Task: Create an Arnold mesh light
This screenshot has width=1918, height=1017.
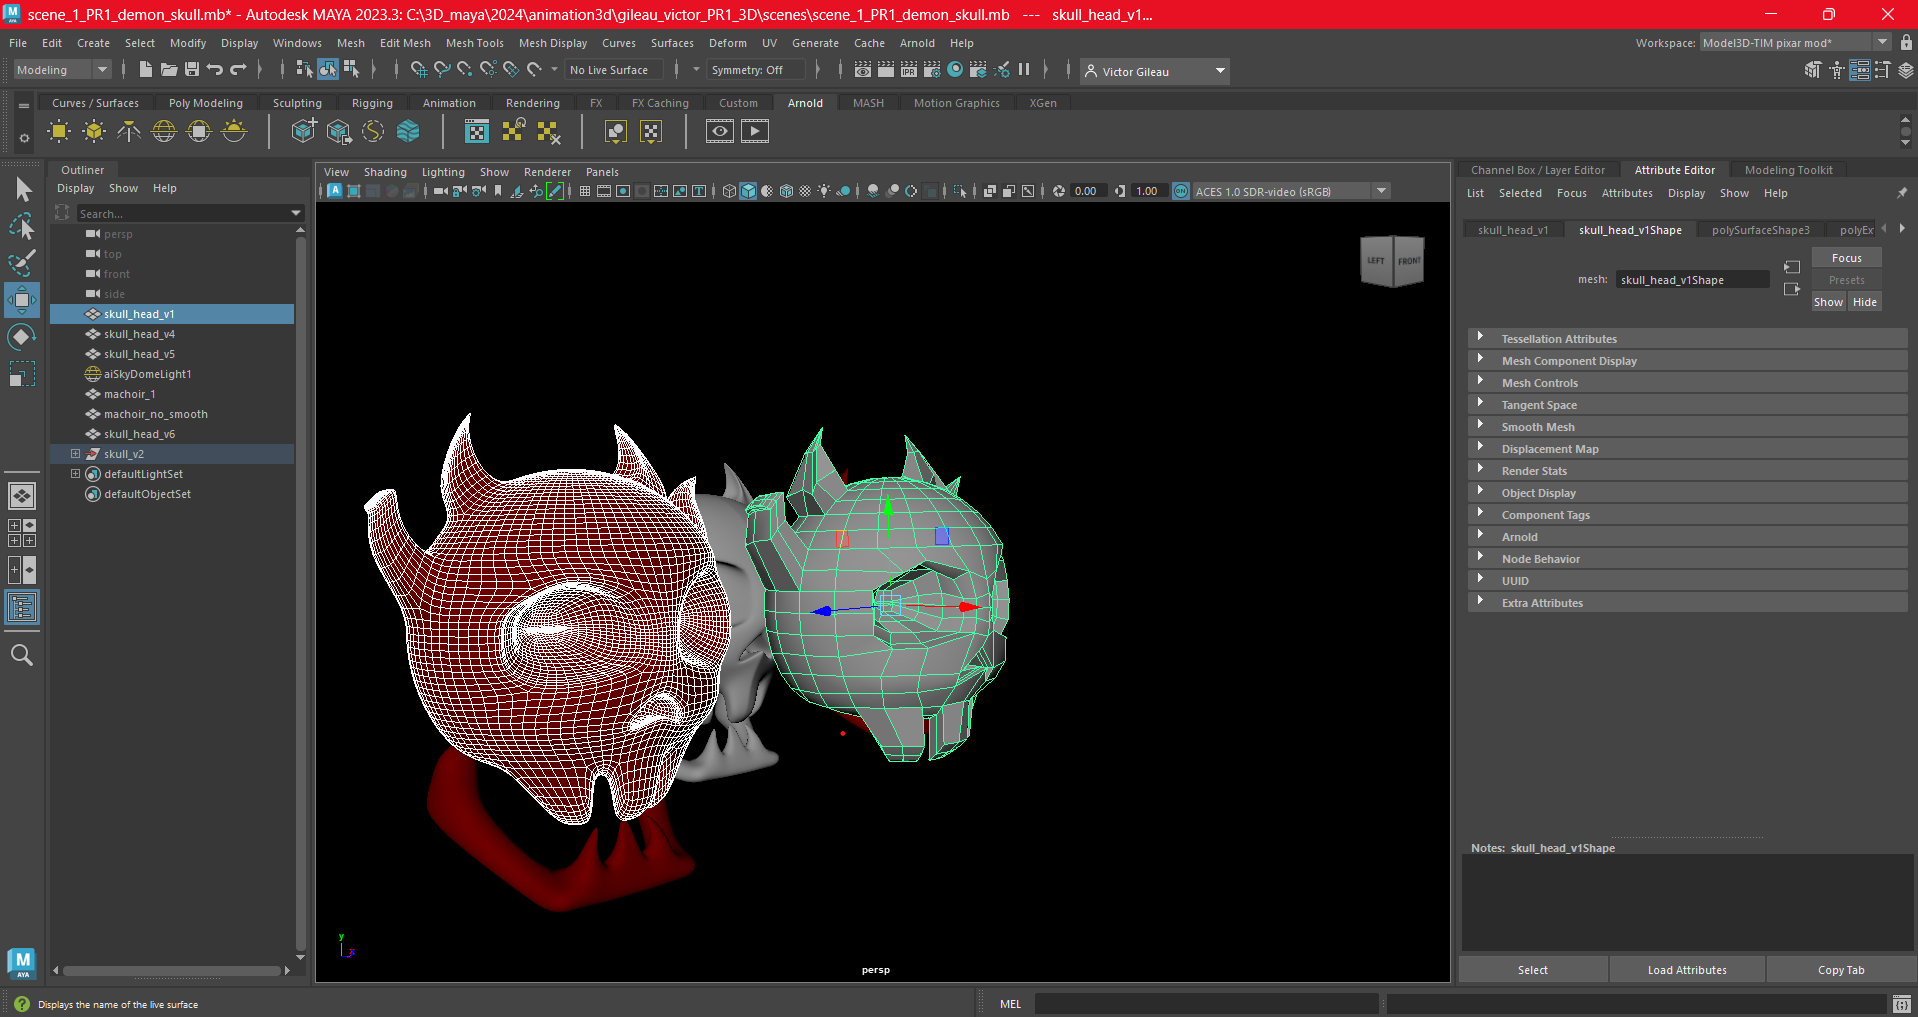Action: point(94,131)
